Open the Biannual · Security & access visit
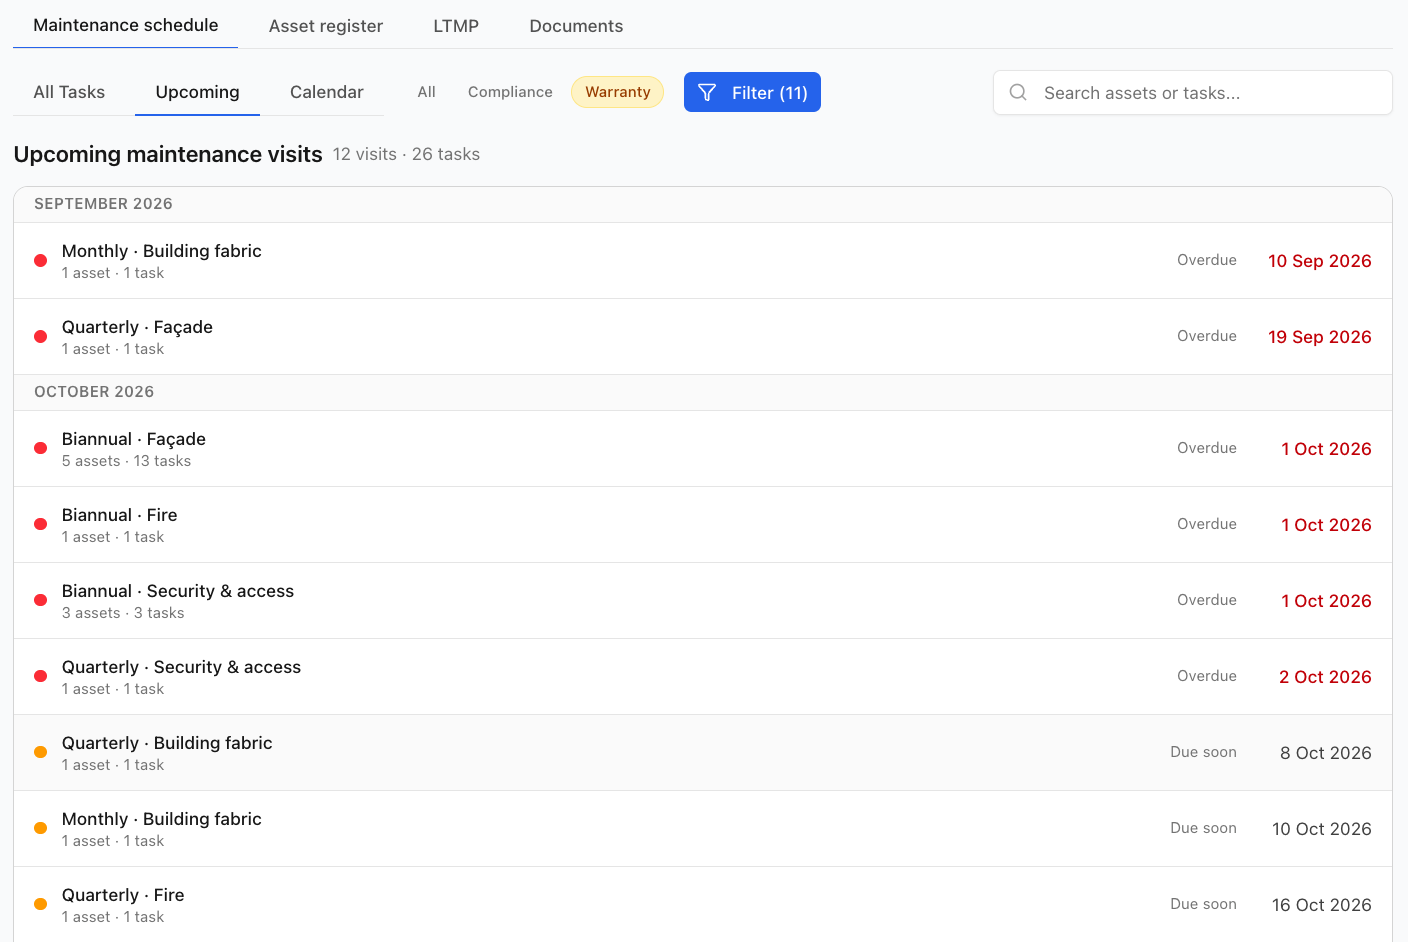 coord(703,601)
